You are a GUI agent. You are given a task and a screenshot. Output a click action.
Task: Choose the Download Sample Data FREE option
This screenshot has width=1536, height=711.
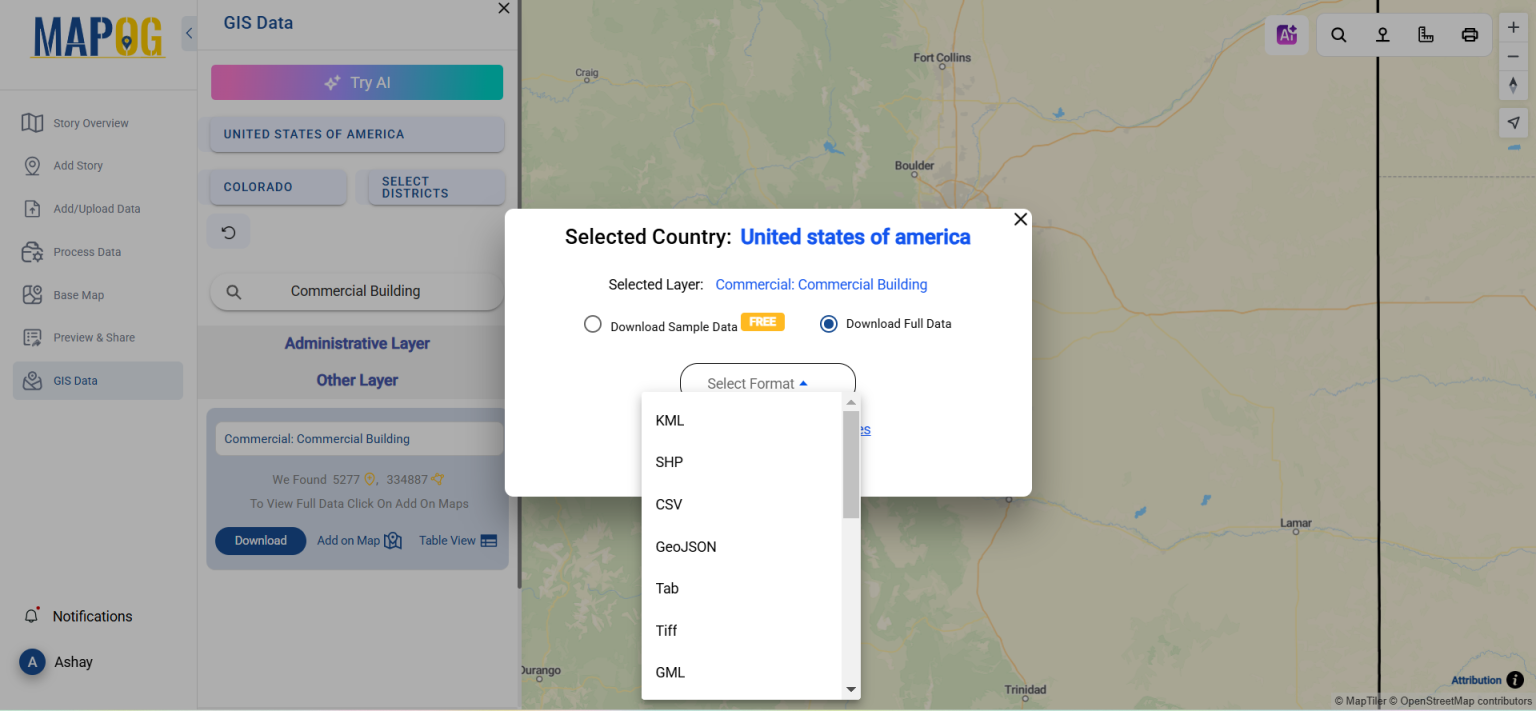coord(593,323)
